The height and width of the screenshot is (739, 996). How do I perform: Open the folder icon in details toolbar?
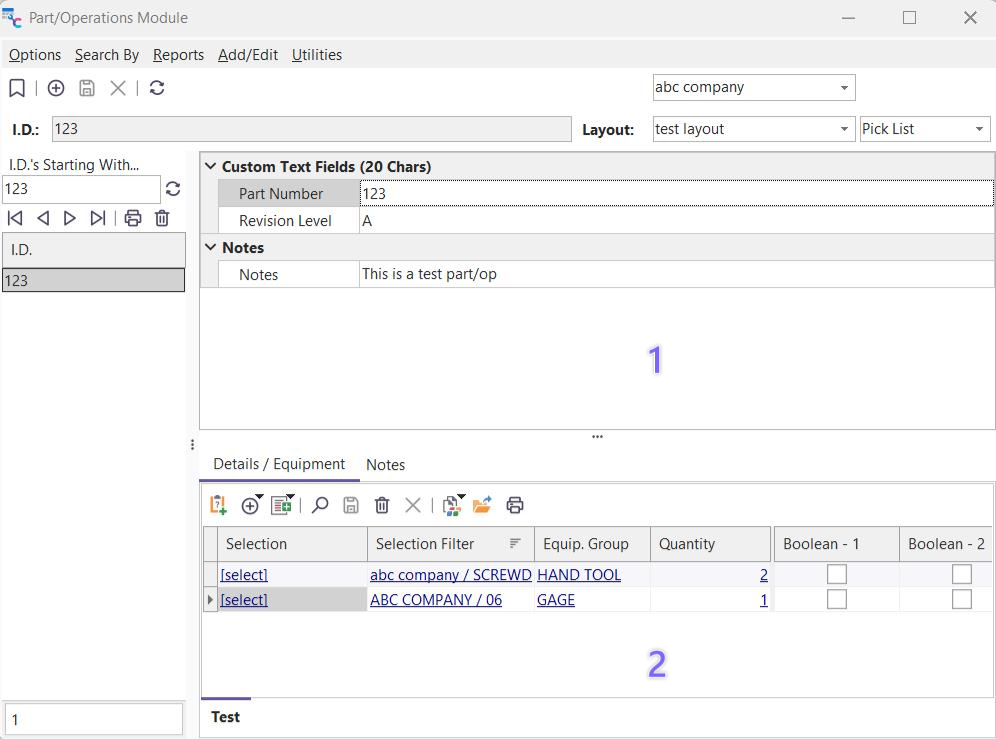(x=482, y=505)
